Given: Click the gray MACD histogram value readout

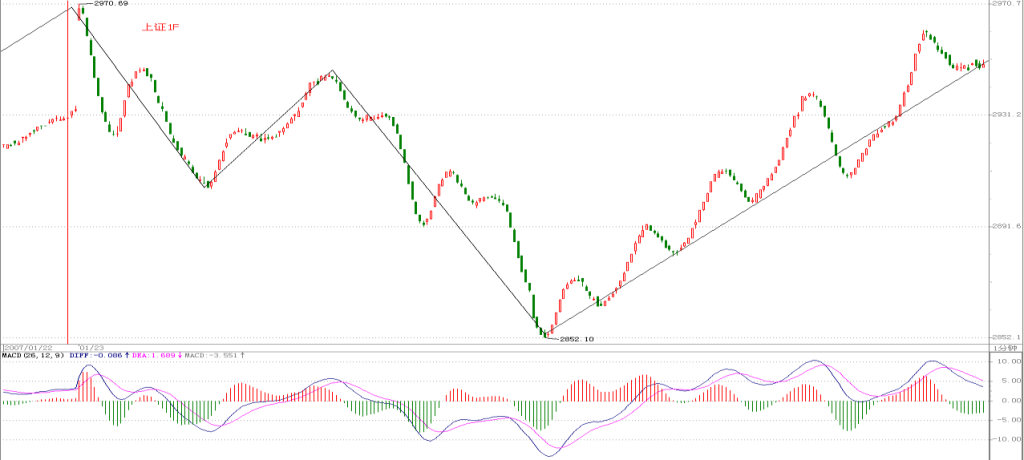Looking at the screenshot, I should (x=211, y=355).
